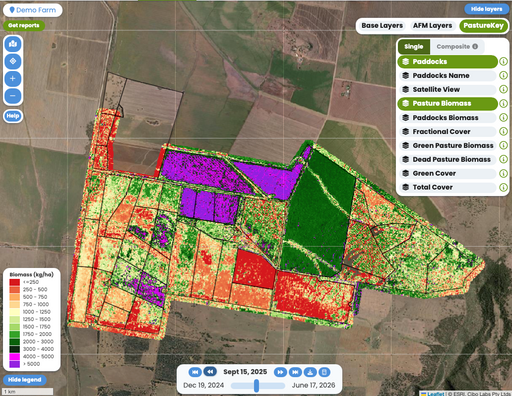Zoom out with the minus button
512x396 pixels.
(x=13, y=96)
